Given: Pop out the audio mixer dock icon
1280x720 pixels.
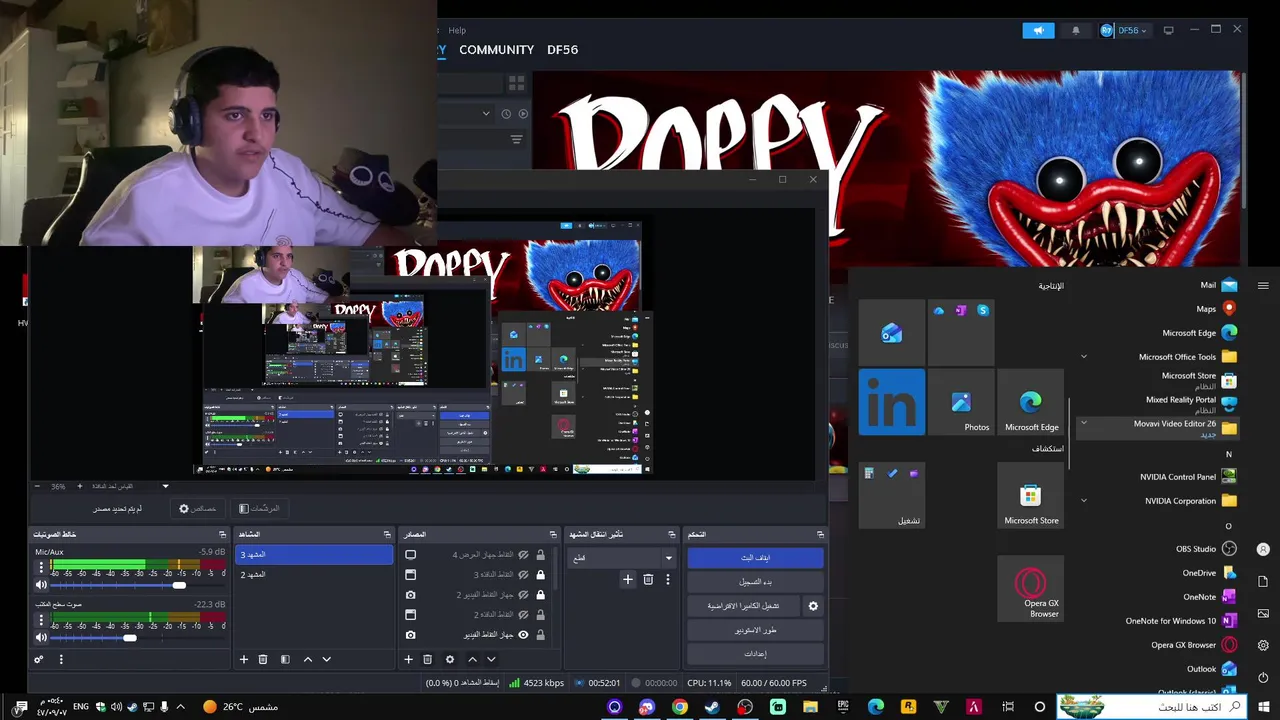Looking at the screenshot, I should (223, 534).
